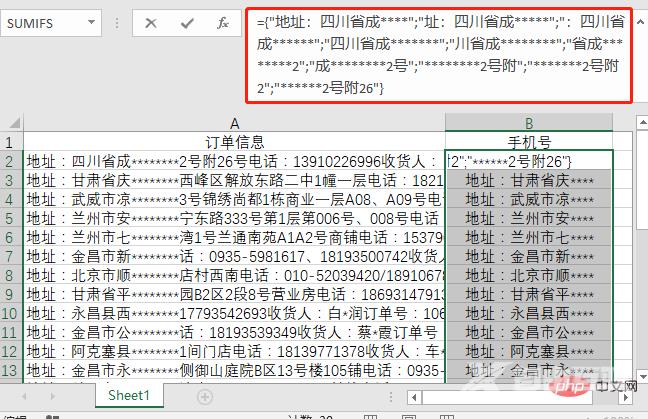
Task: Click vertical scrollbar down arrow
Action: pos(642,376)
